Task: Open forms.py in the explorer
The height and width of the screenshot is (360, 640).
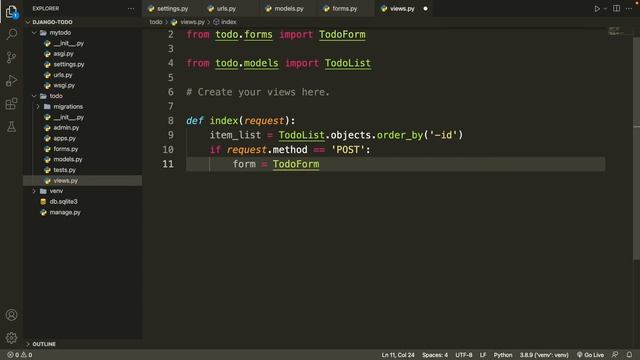Action: [x=65, y=149]
